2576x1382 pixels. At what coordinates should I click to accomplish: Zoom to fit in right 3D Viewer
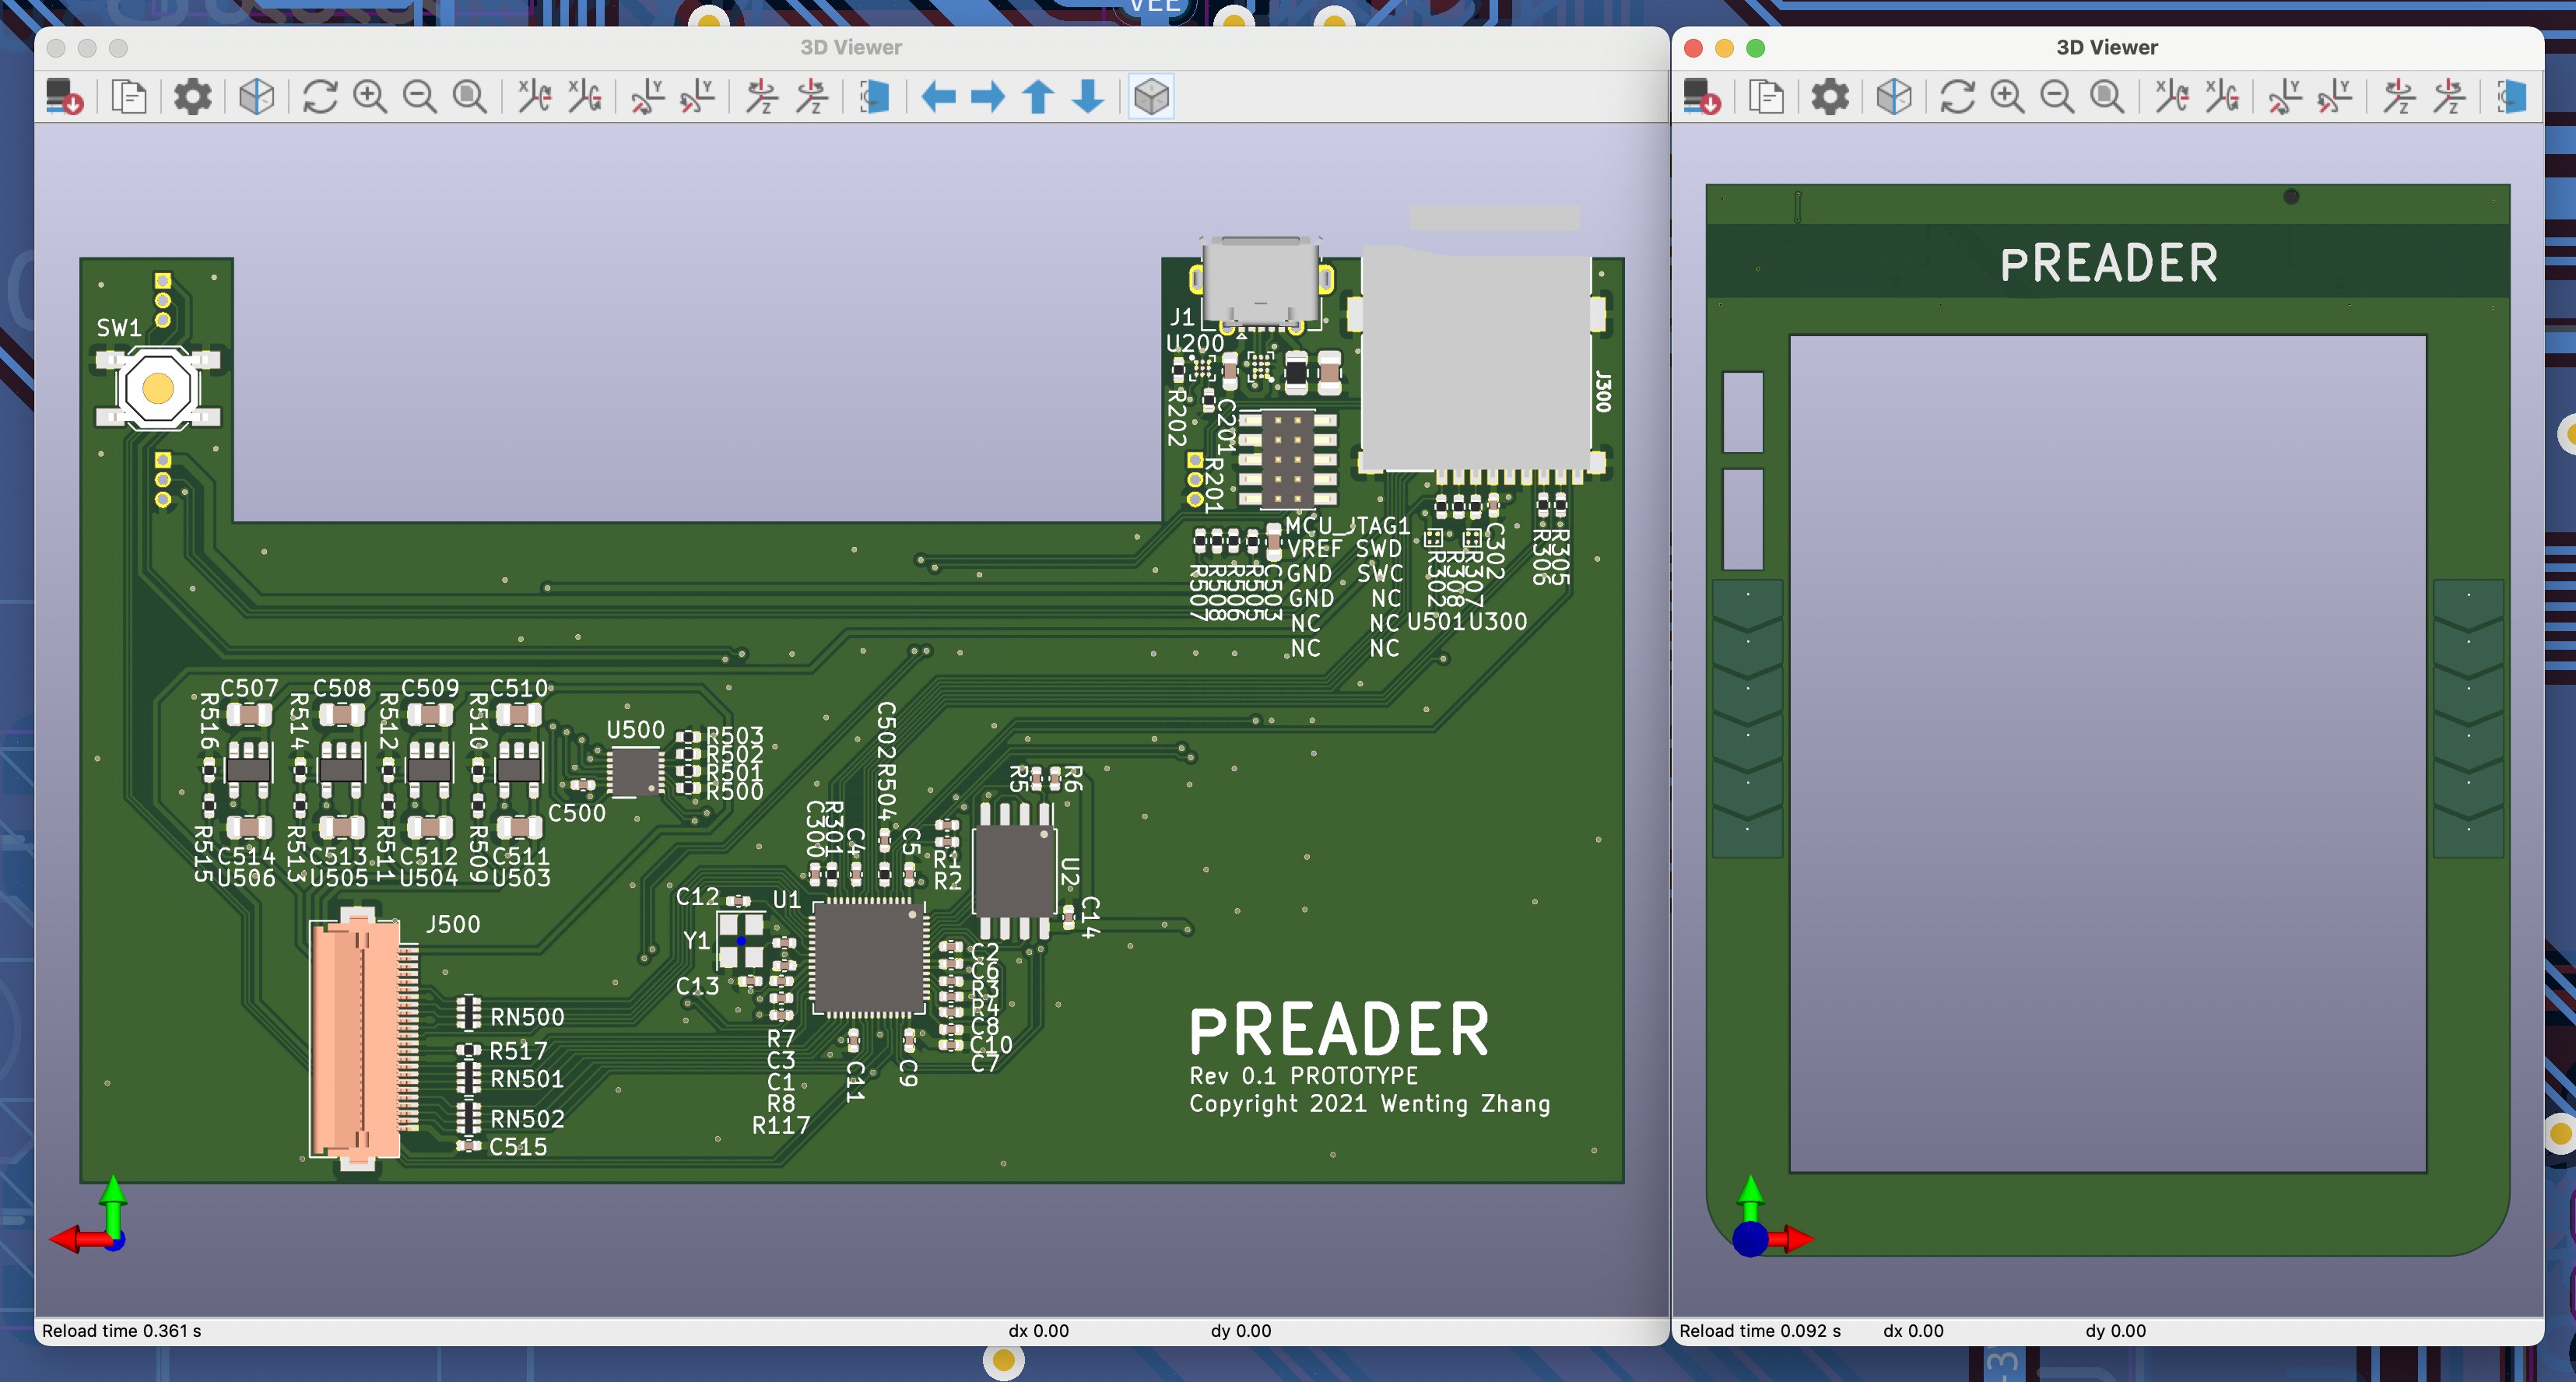pos(2107,97)
